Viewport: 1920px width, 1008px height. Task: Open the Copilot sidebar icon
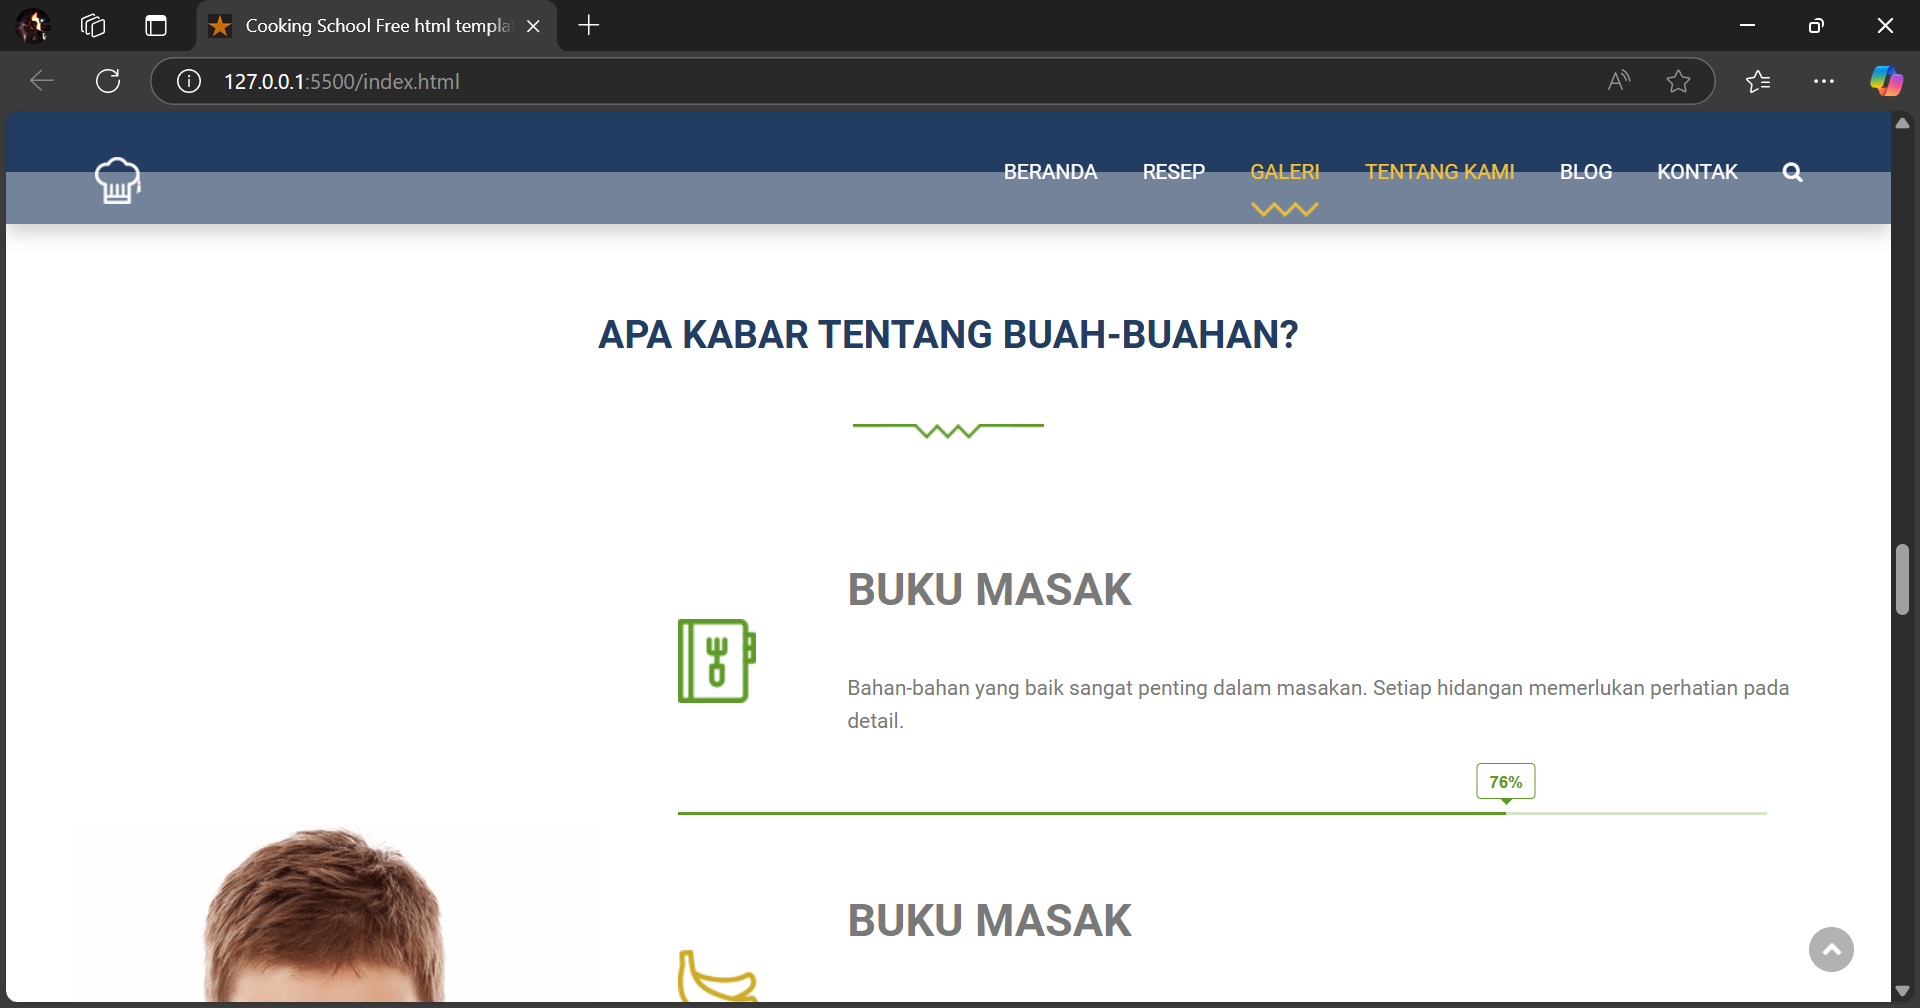[x=1886, y=81]
